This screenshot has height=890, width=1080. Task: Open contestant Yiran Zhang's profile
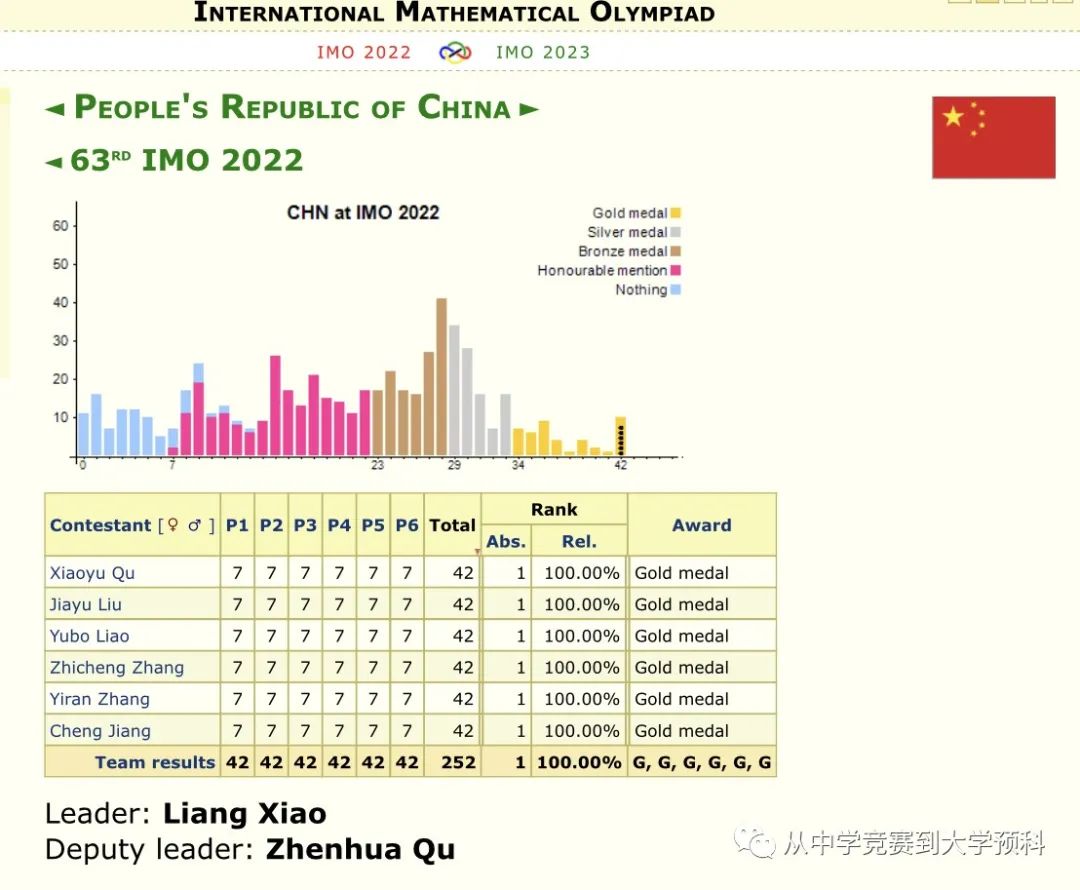100,700
